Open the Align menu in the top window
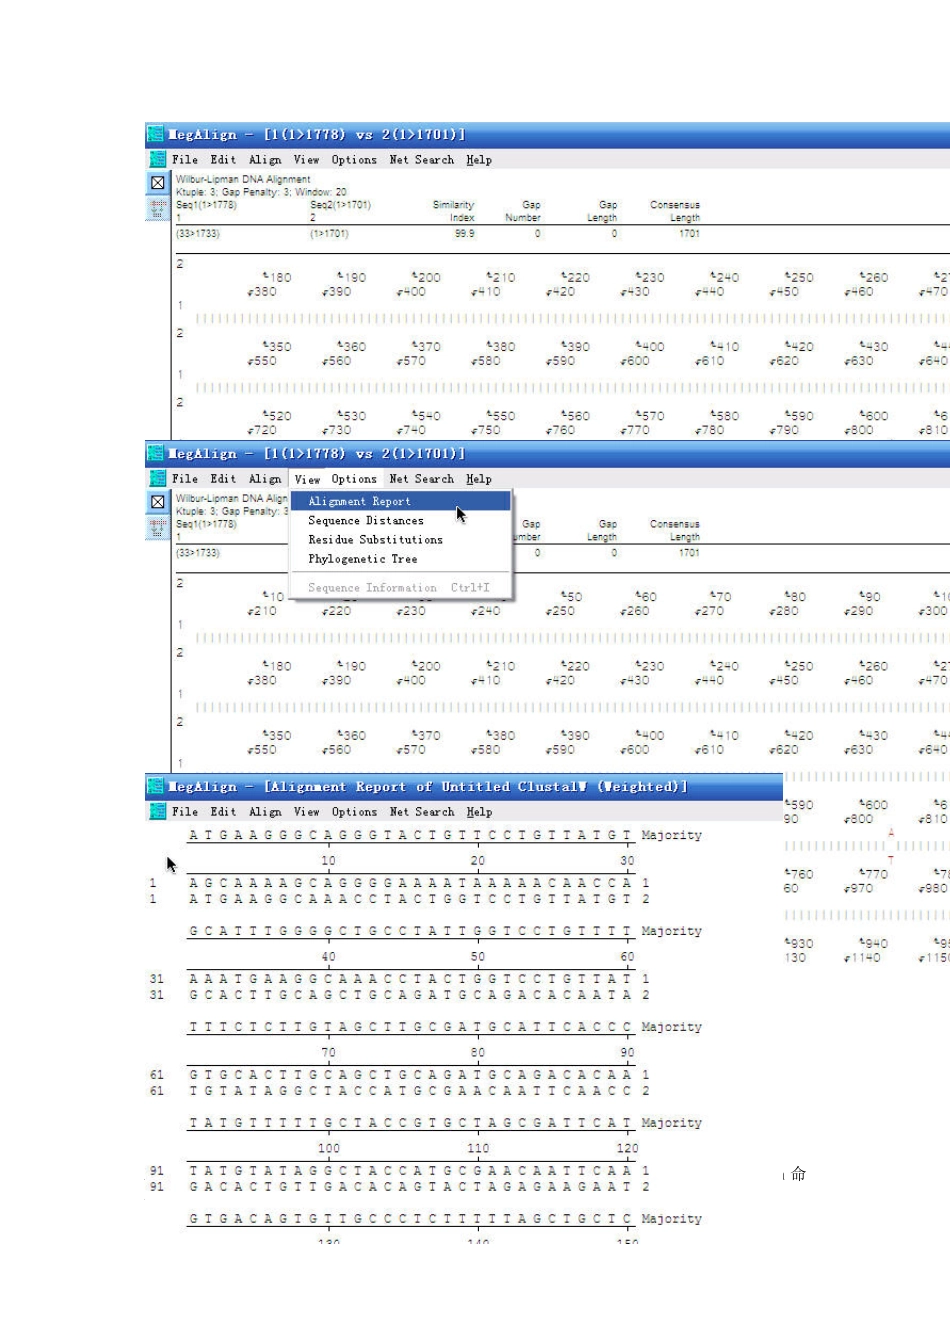This screenshot has height=1344, width=950. tap(265, 160)
